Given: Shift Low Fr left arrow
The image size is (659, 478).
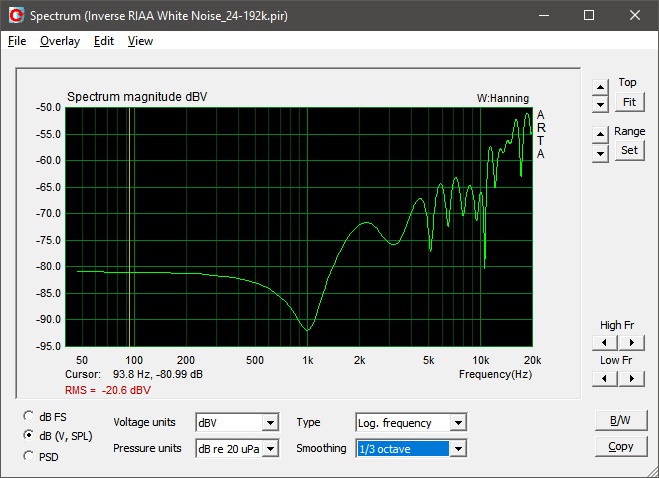Looking at the screenshot, I should pos(604,379).
